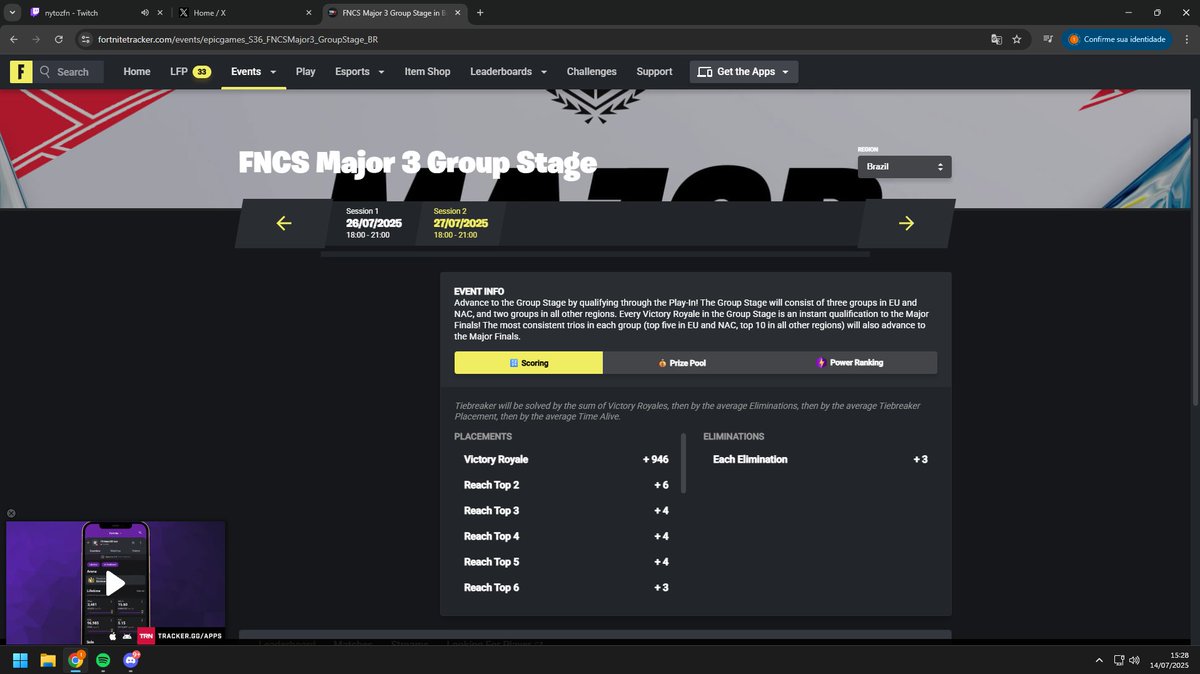1200x674 pixels.
Task: Click the Confirme sua identidade profile button
Action: (x=1117, y=39)
